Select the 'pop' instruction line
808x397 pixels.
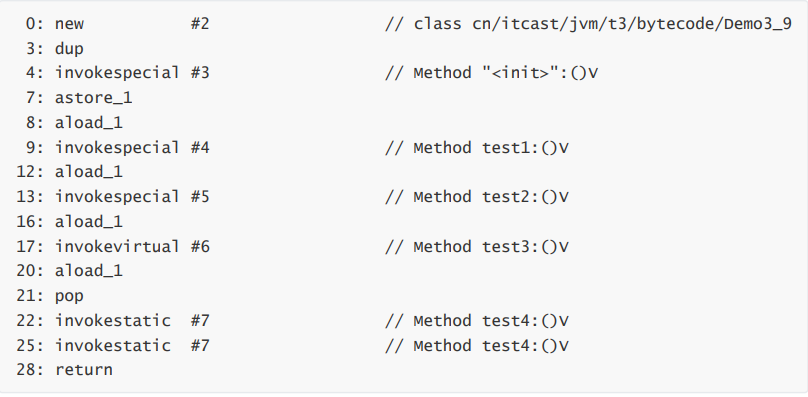click(69, 296)
